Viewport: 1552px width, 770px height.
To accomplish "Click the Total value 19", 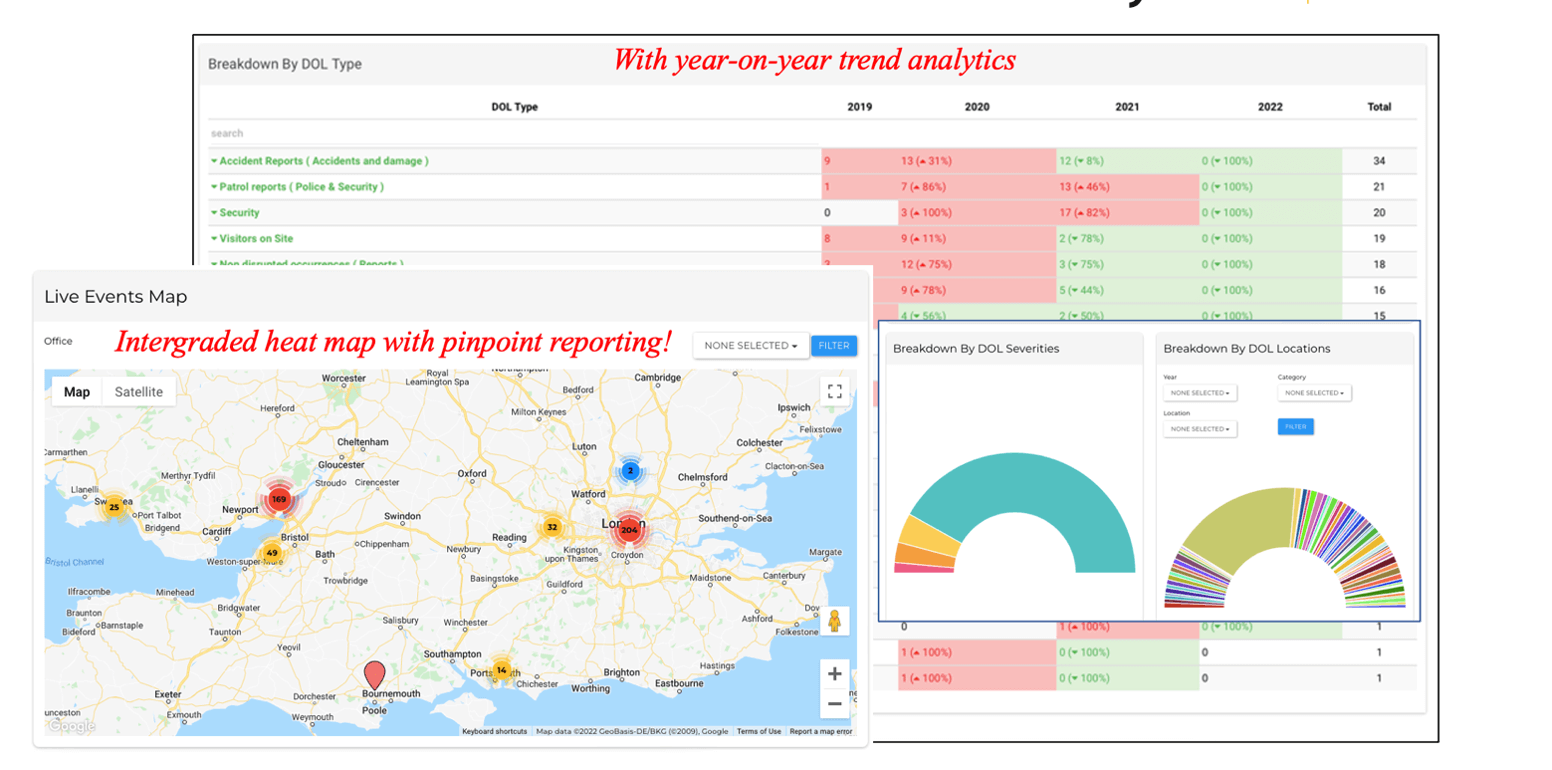I will 1379,238.
